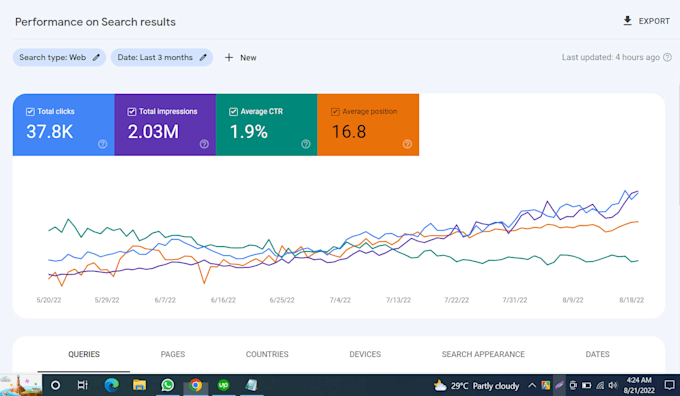Open help icon beside Last updated

click(667, 57)
